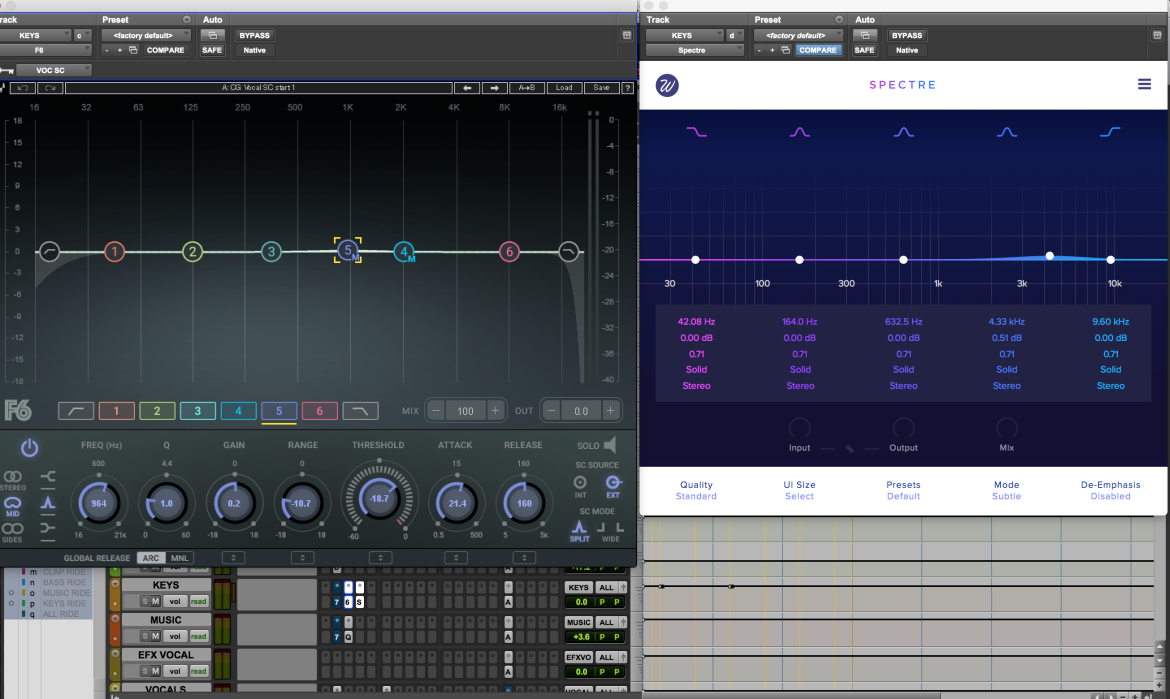Select Spectre's high shelf shape icon

1110,132
